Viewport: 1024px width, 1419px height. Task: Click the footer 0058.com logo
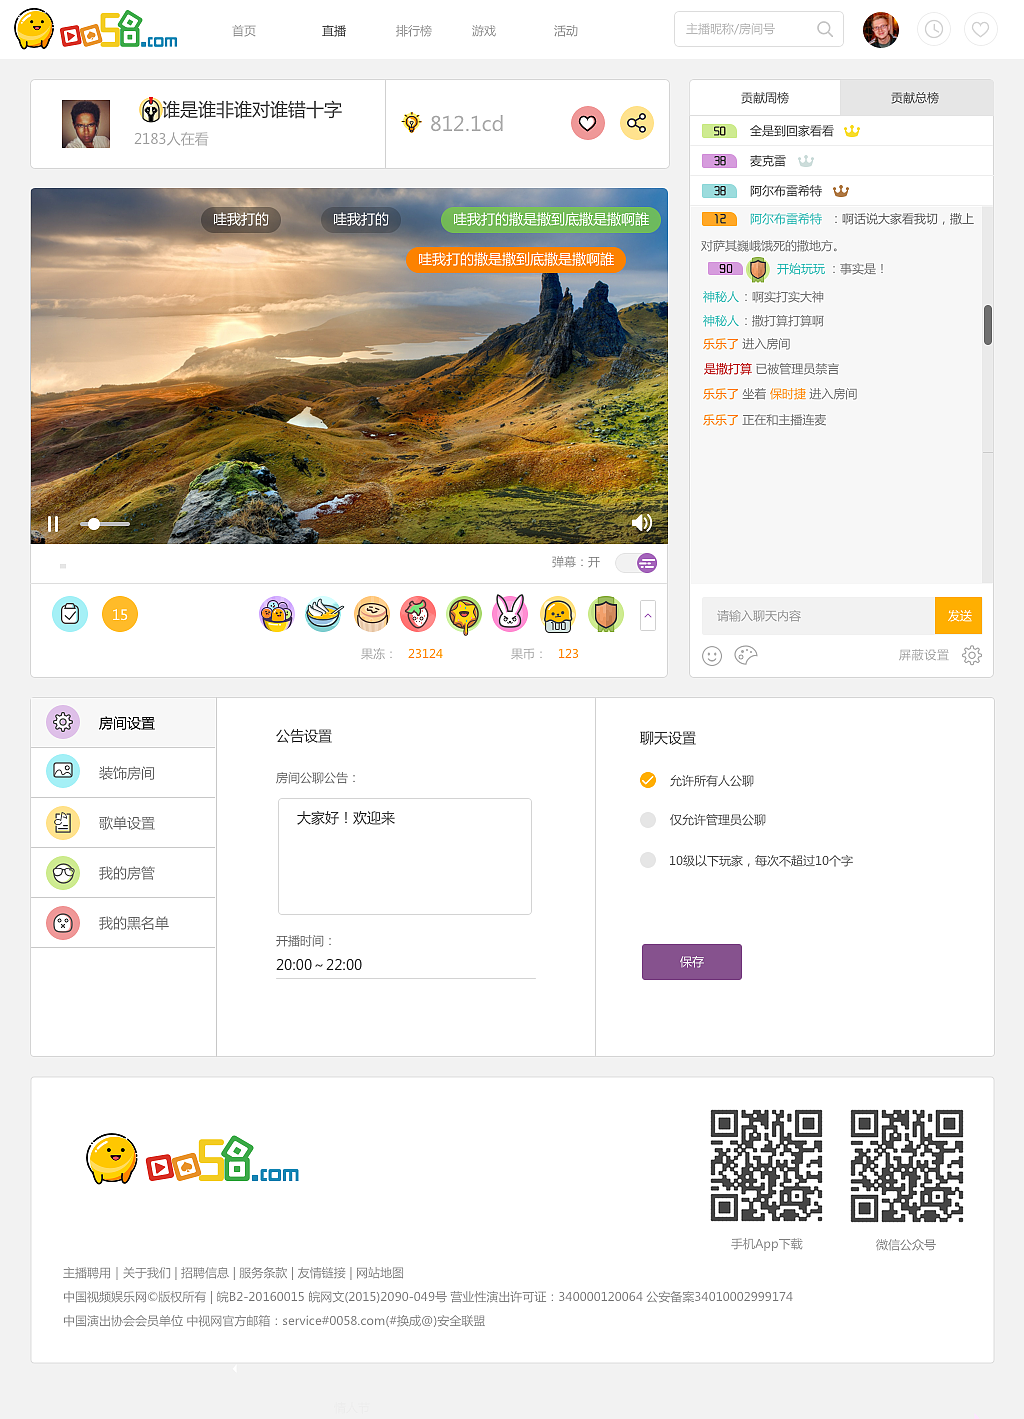click(193, 1160)
